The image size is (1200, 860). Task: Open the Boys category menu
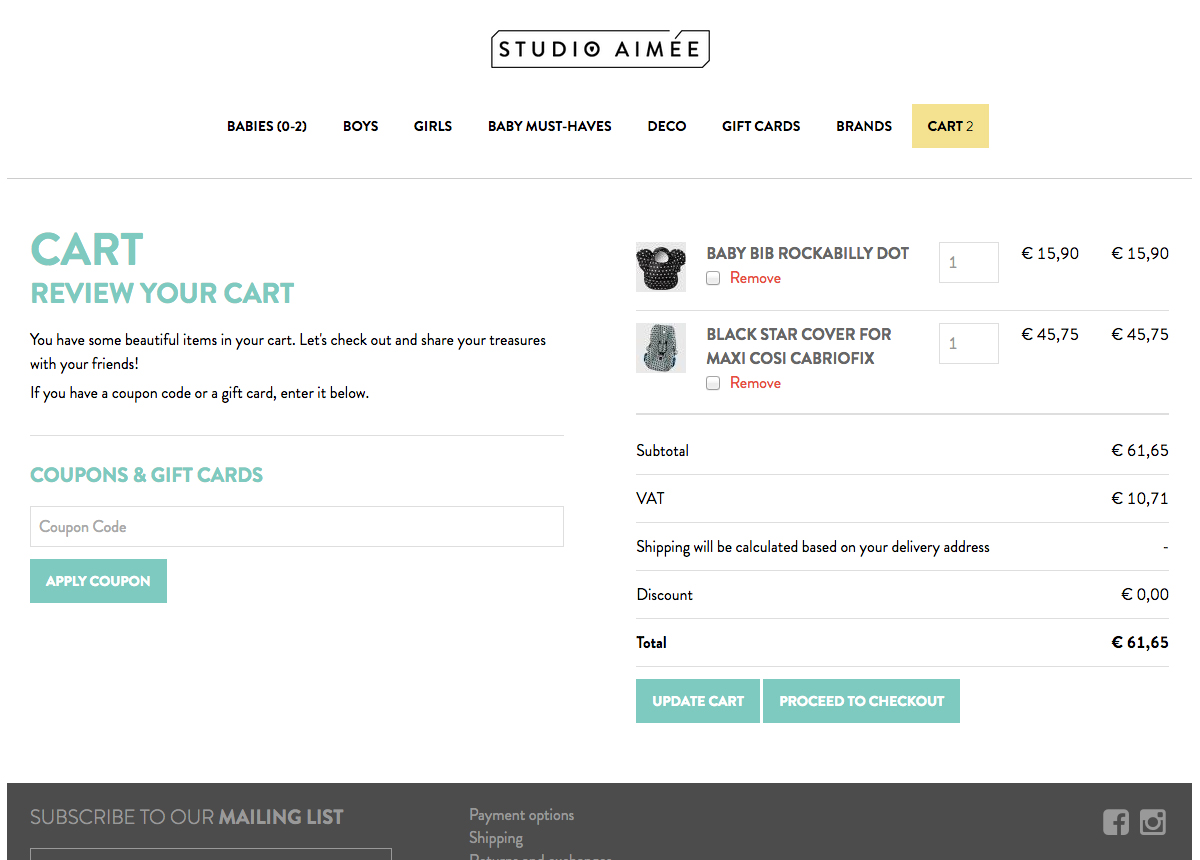pyautogui.click(x=360, y=126)
